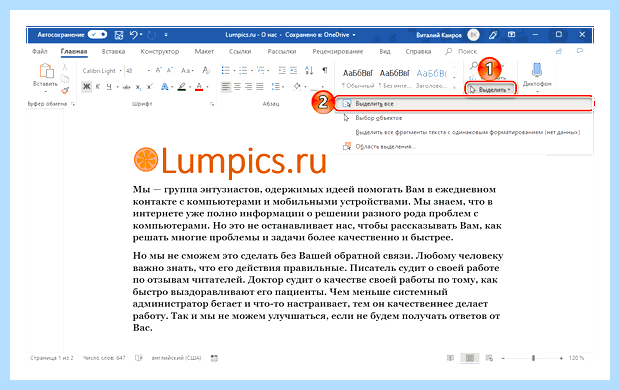Screen dimensions: 620x390
Task: Click the Undo arrow in title bar
Action: [134, 35]
